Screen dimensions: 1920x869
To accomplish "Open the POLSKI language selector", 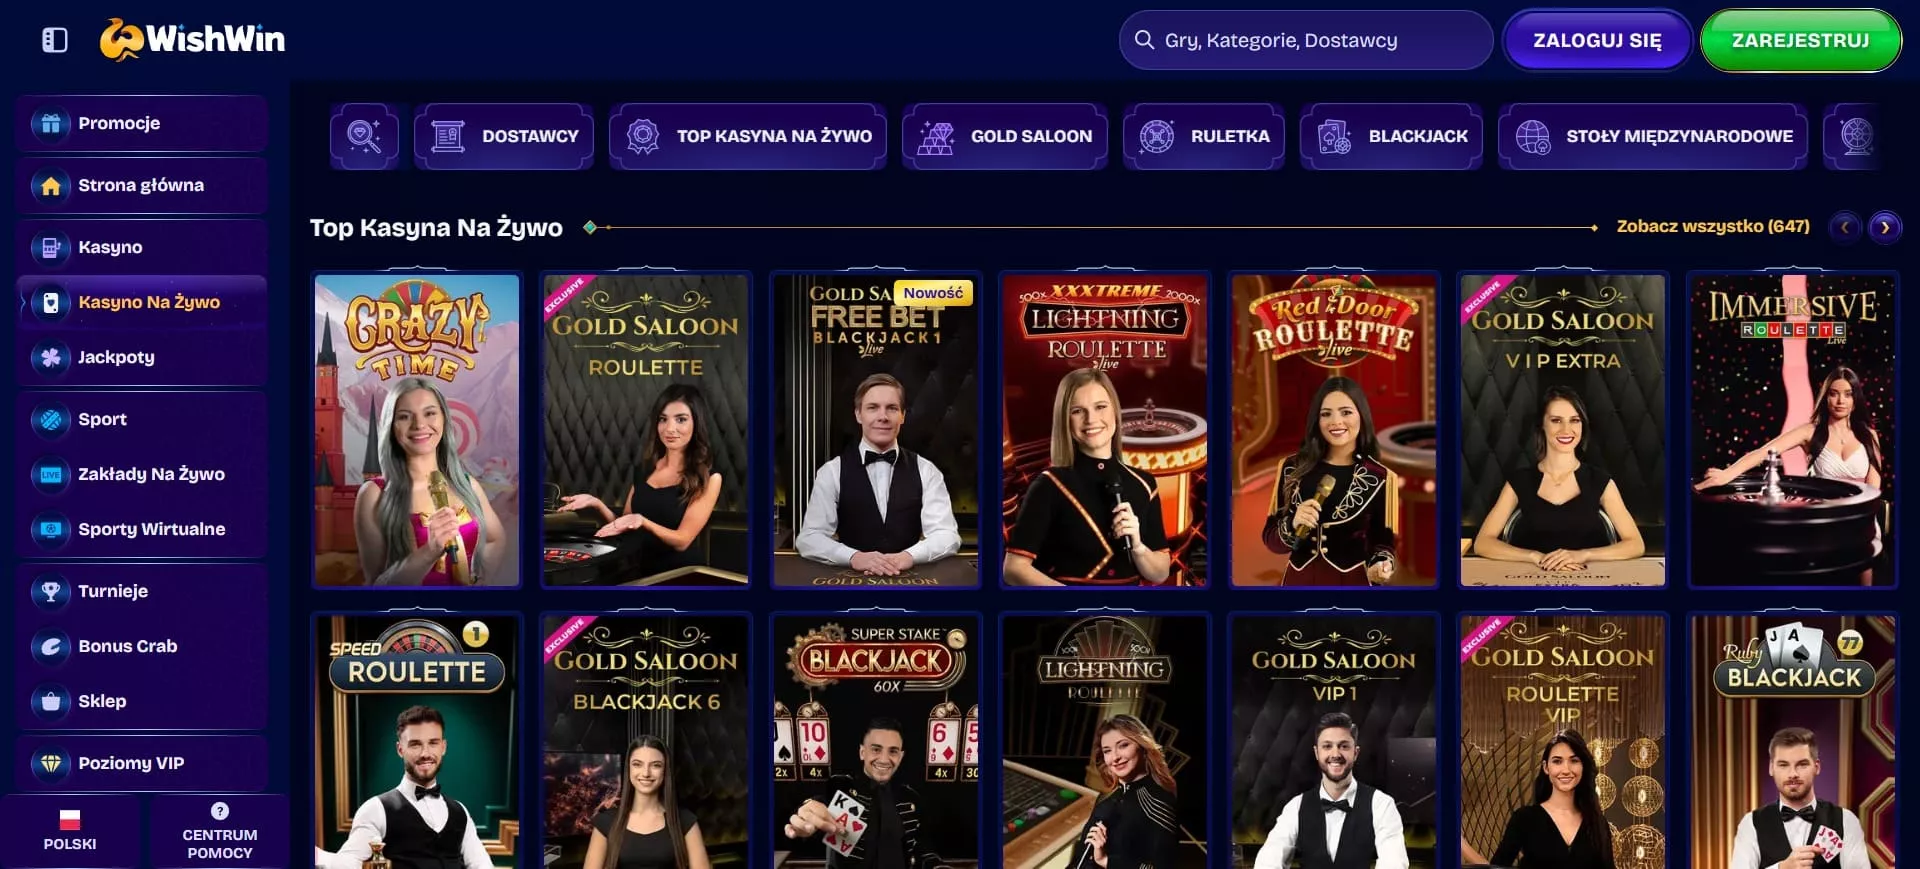I will click(x=70, y=832).
